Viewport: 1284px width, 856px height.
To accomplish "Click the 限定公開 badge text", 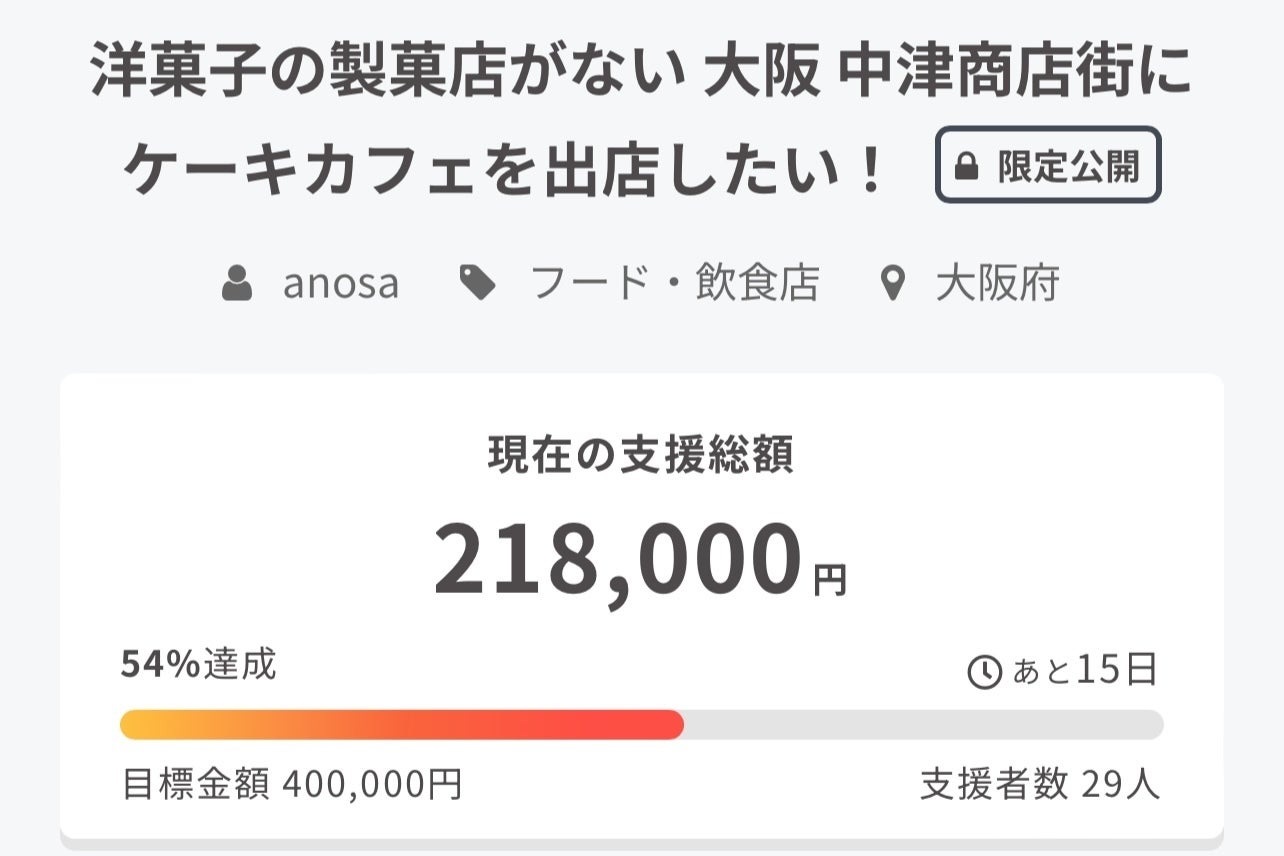I will (1068, 167).
